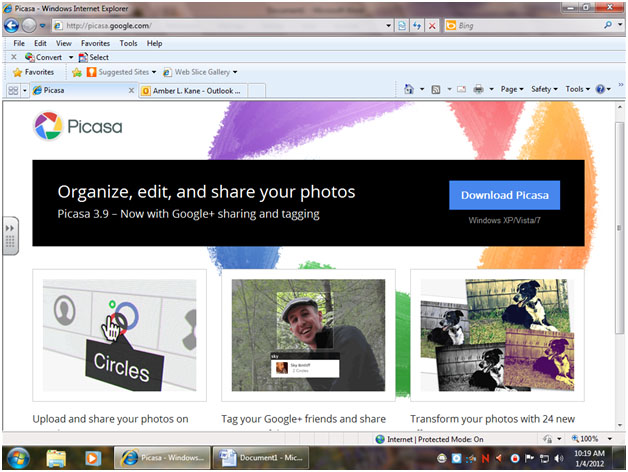The width and height of the screenshot is (628, 472).
Task: Open the Windows Start button
Action: (x=18, y=458)
